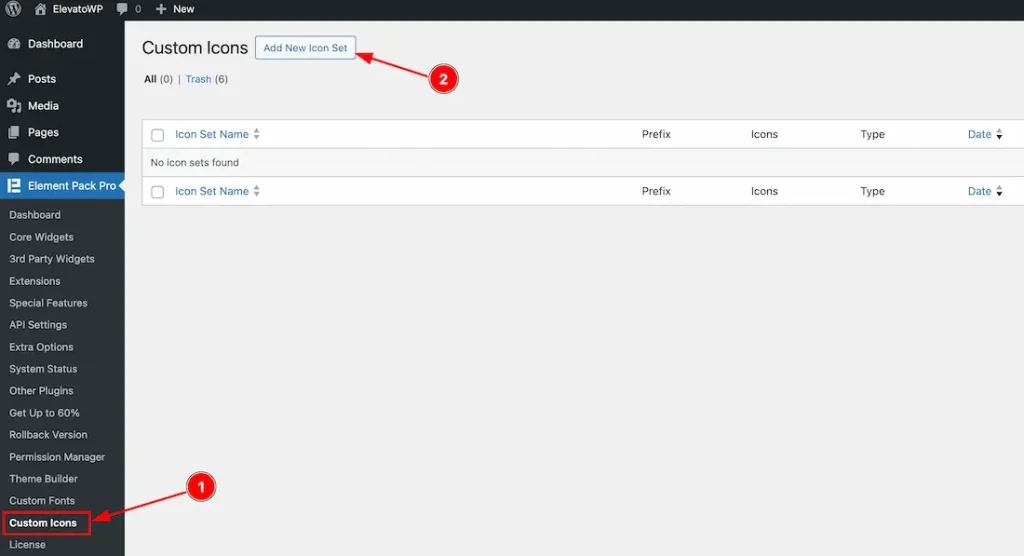
Task: Show All icon sets filter
Action: [150, 79]
